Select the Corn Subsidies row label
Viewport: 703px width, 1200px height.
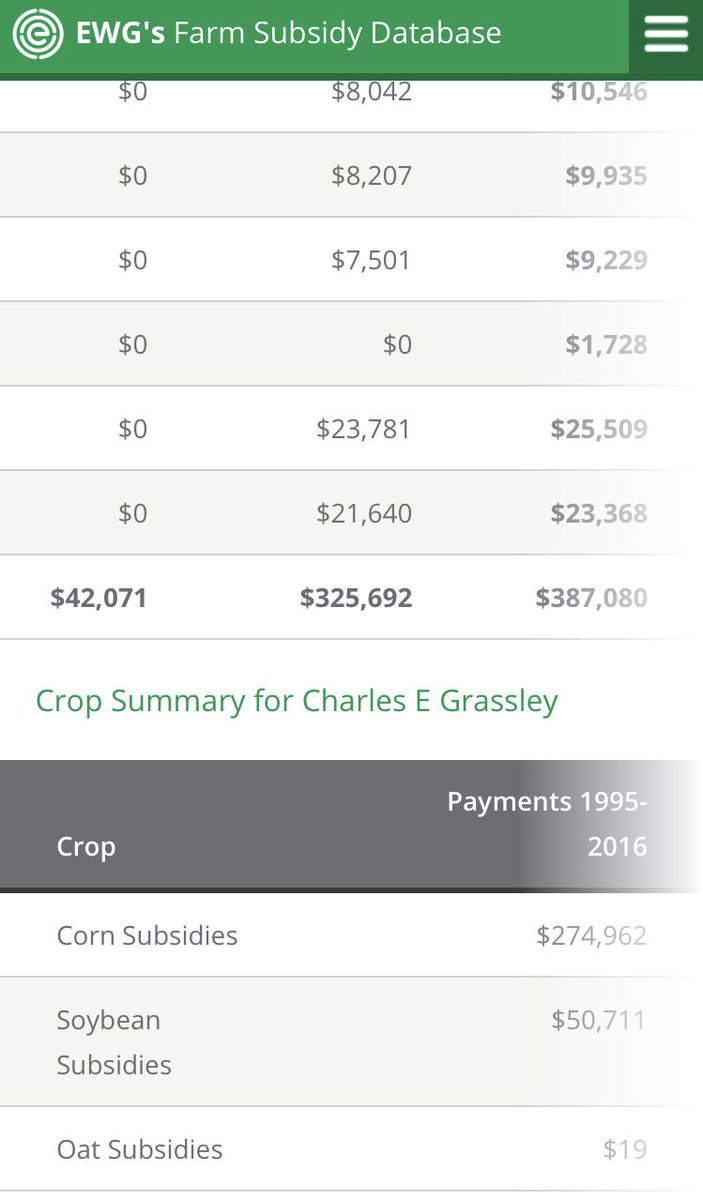pyautogui.click(x=147, y=936)
